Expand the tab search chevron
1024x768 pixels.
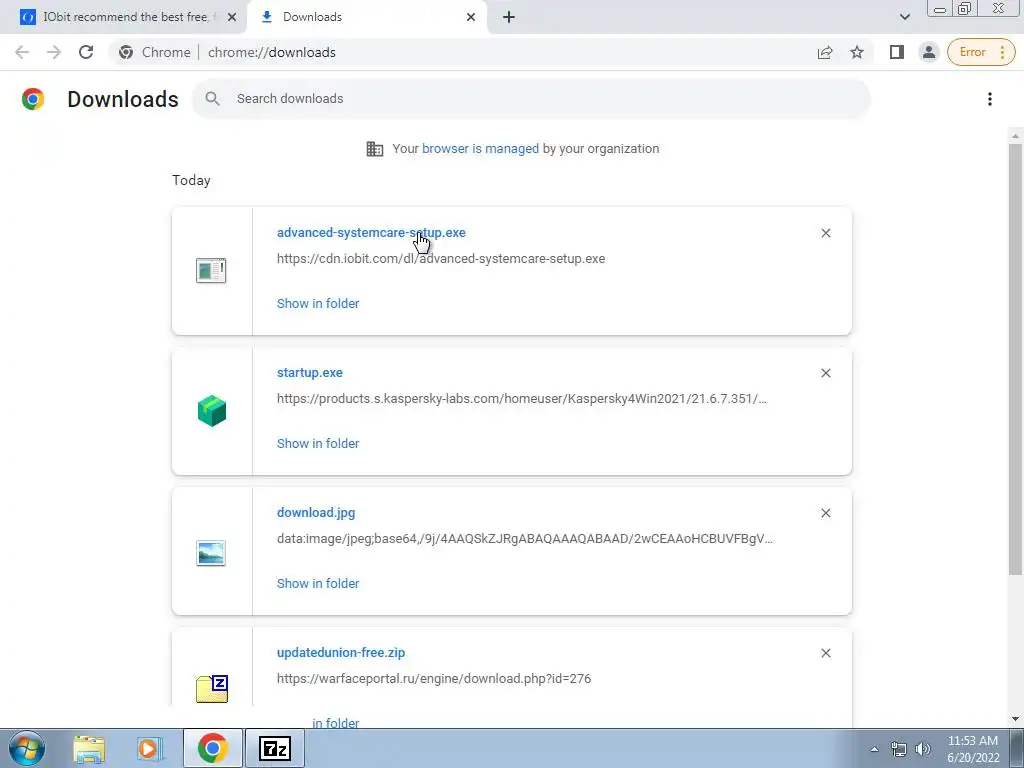coord(904,17)
